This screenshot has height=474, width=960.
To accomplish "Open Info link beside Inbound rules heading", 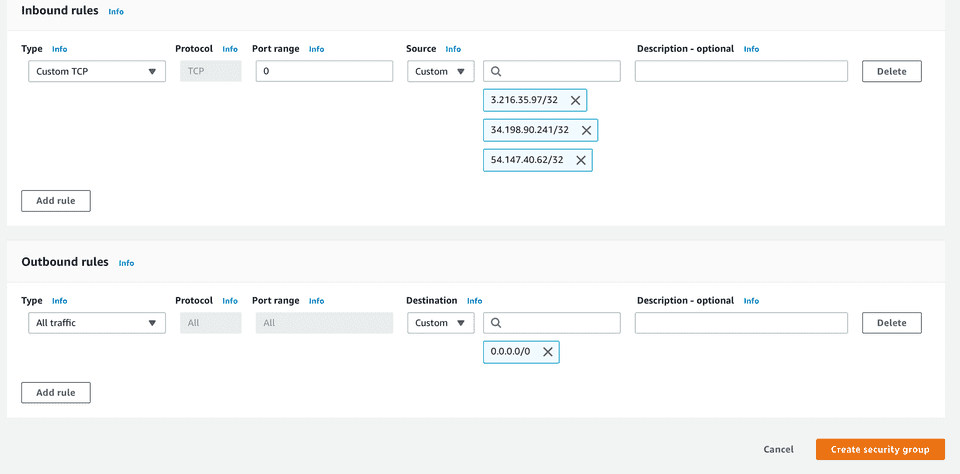I will (116, 11).
